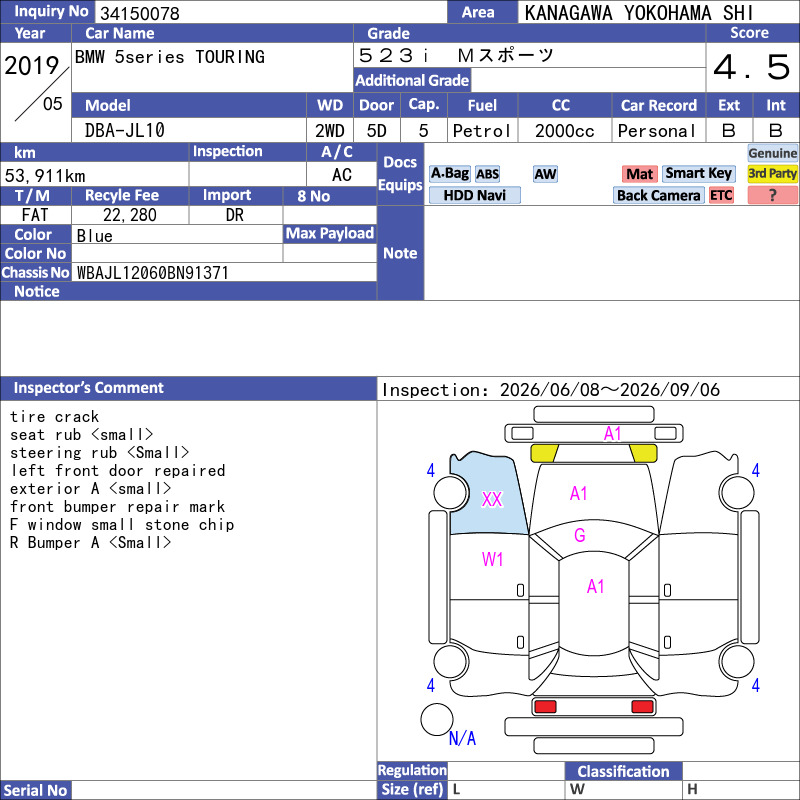Click the Score value 4.5
Image resolution: width=800 pixels, height=800 pixels.
[x=752, y=67]
